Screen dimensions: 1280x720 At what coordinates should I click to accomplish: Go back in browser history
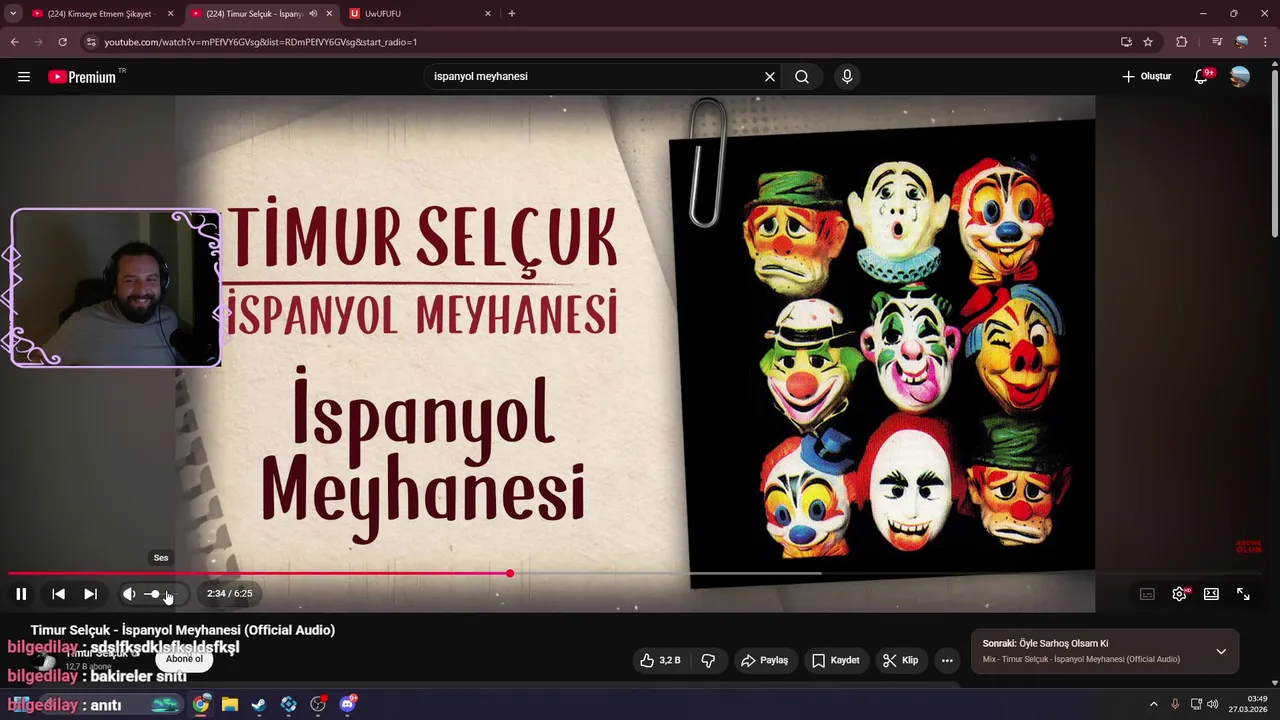click(x=14, y=42)
